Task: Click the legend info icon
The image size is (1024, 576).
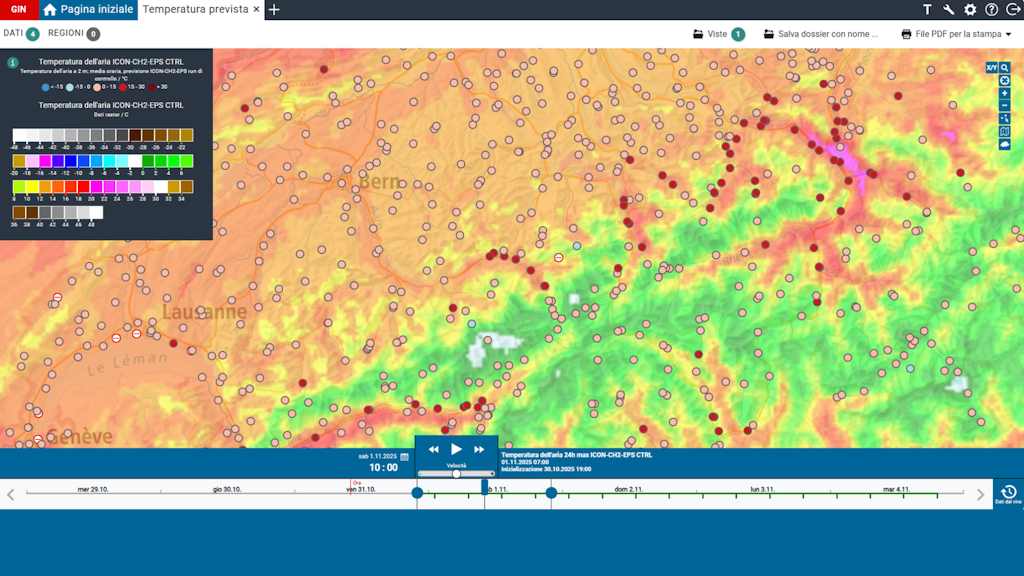Action: pos(13,62)
